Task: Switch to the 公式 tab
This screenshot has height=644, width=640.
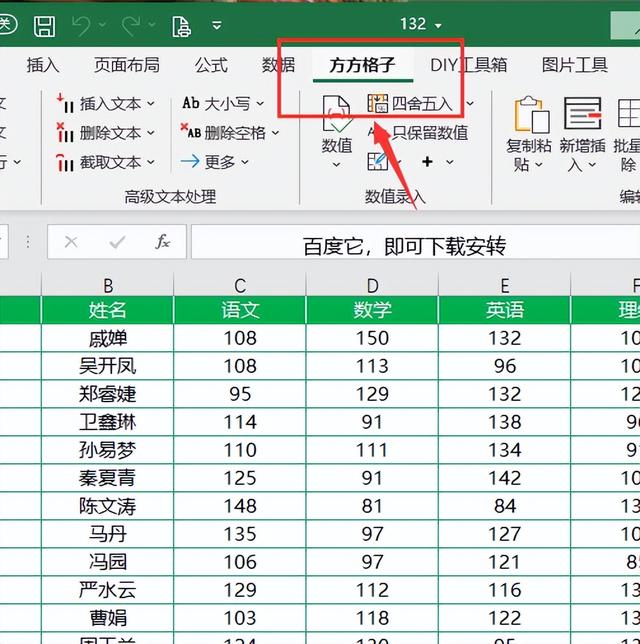Action: [x=211, y=65]
